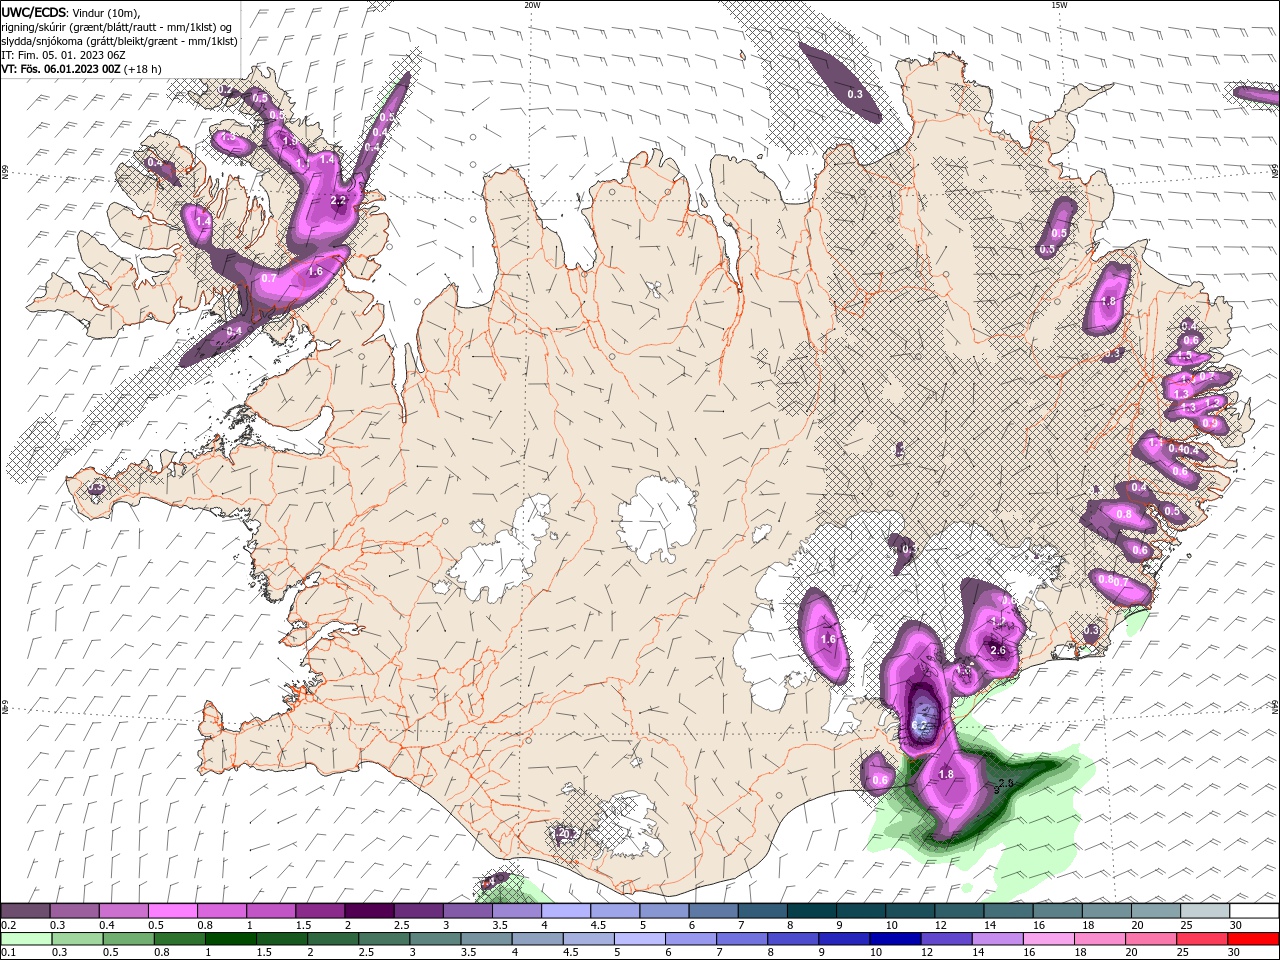Pick the 1 dark green swatch in rain scale
Image resolution: width=1280 pixels, height=960 pixels.
click(229, 939)
